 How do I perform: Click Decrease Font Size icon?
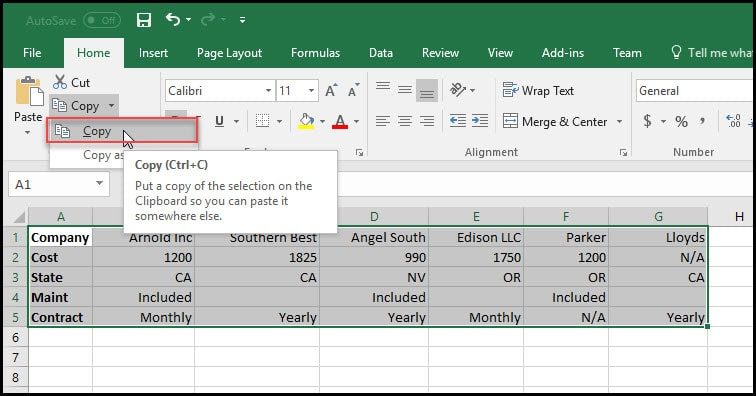click(x=353, y=91)
